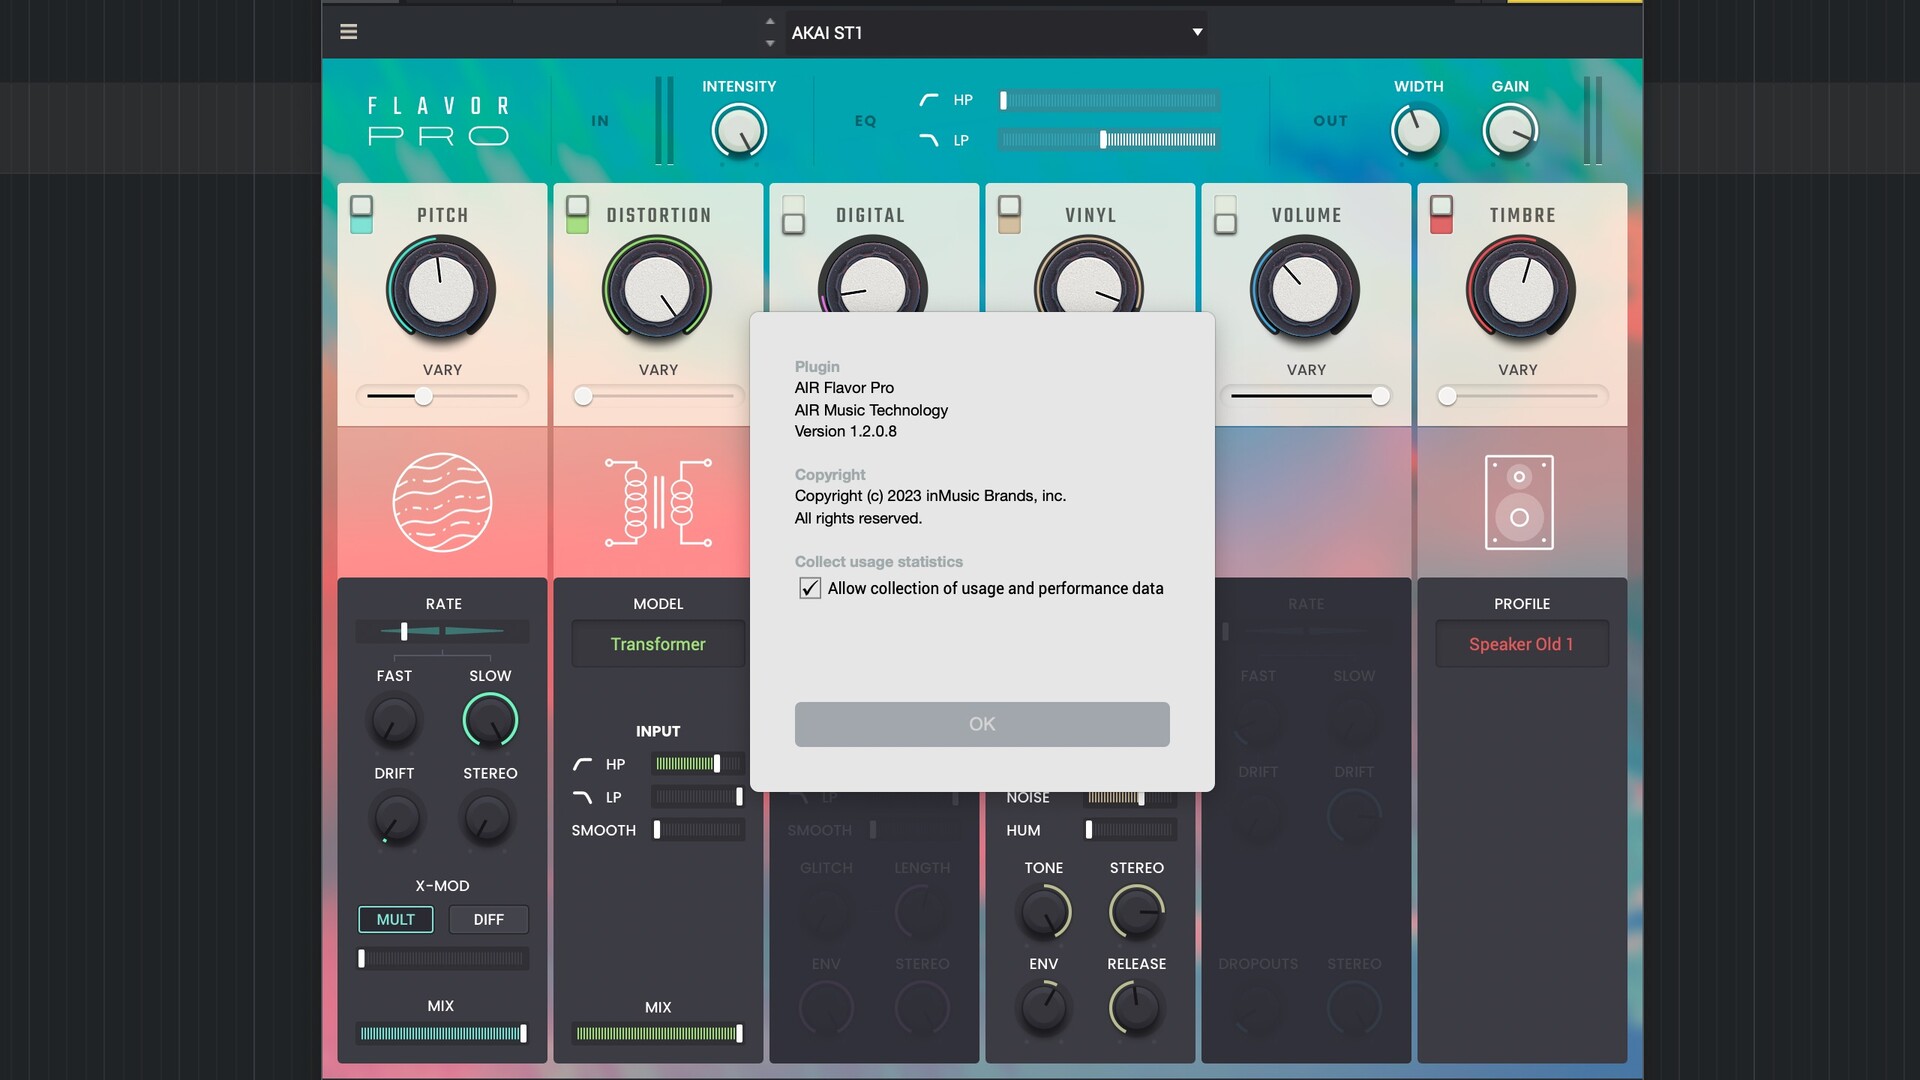Click the speaker timbre icon

tap(1519, 502)
